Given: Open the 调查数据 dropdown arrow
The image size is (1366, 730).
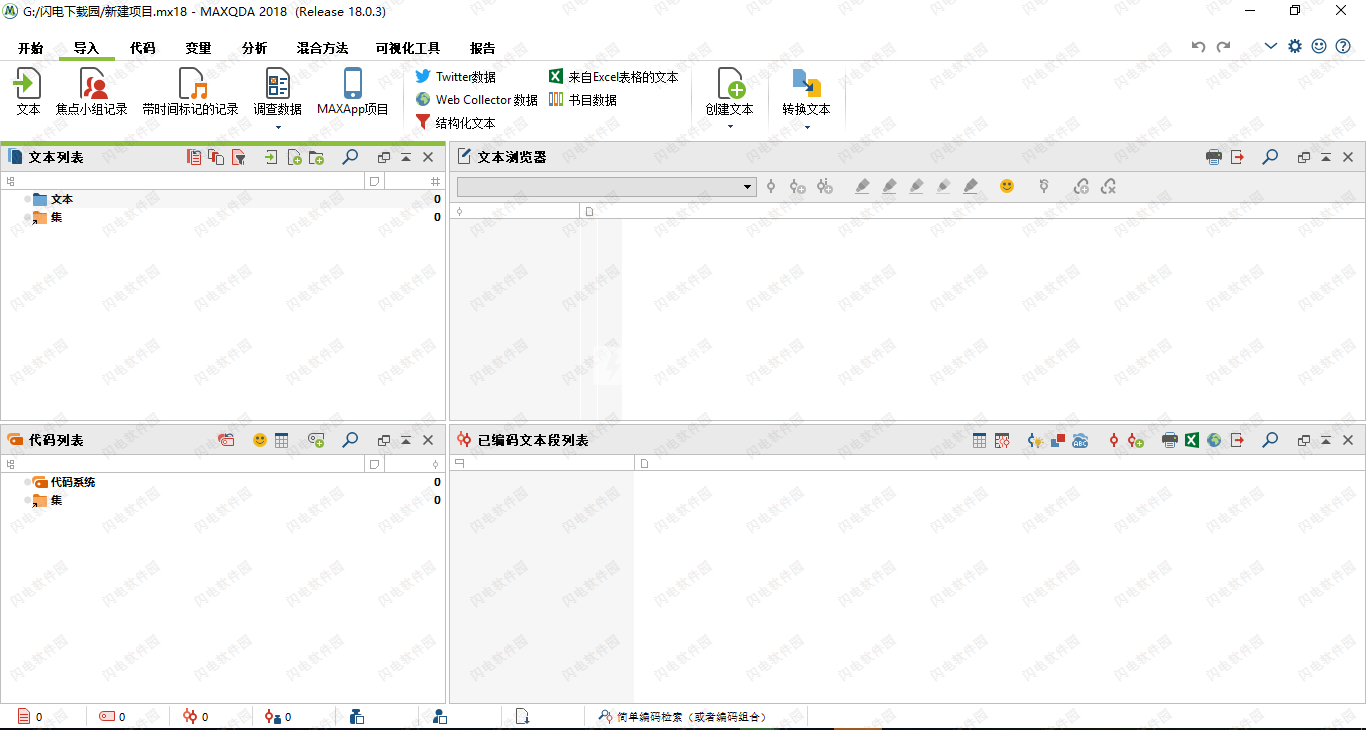Looking at the screenshot, I should tap(277, 127).
